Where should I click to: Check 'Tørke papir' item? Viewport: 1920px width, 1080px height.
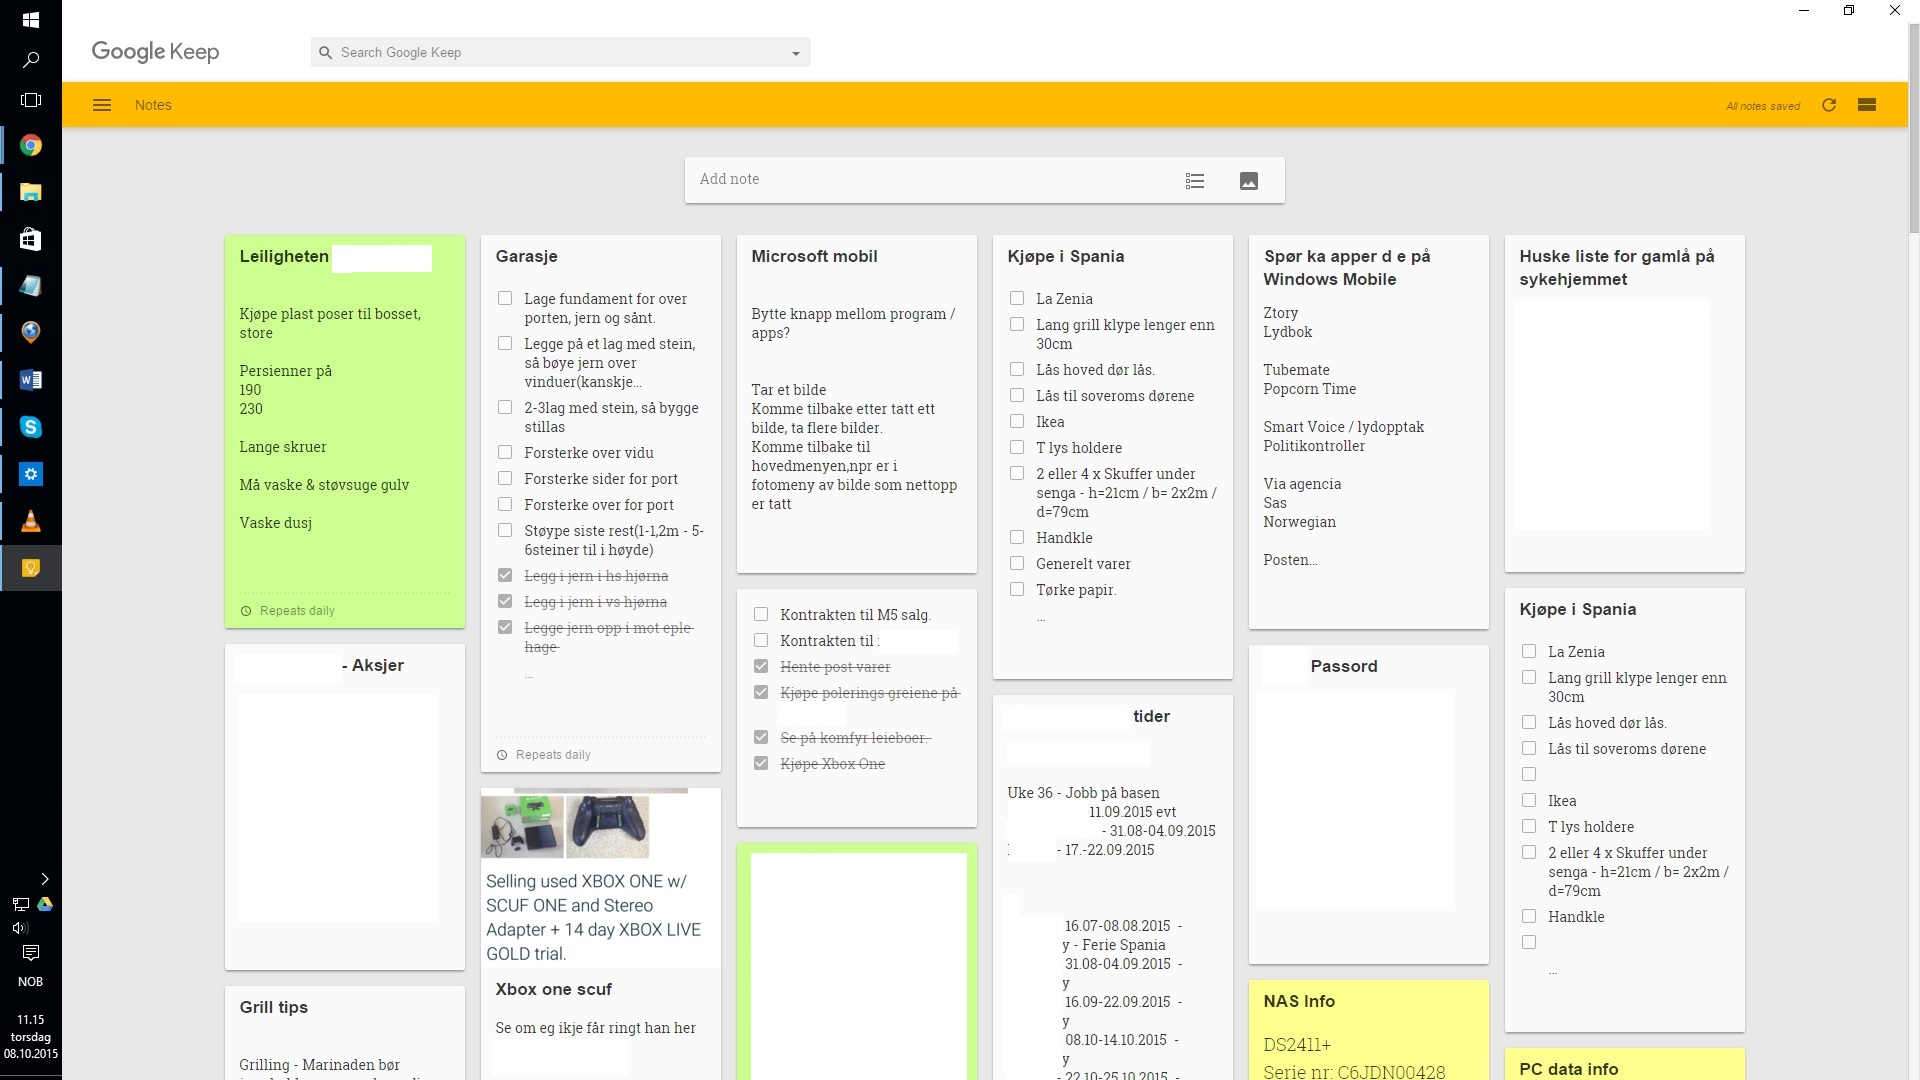1017,589
